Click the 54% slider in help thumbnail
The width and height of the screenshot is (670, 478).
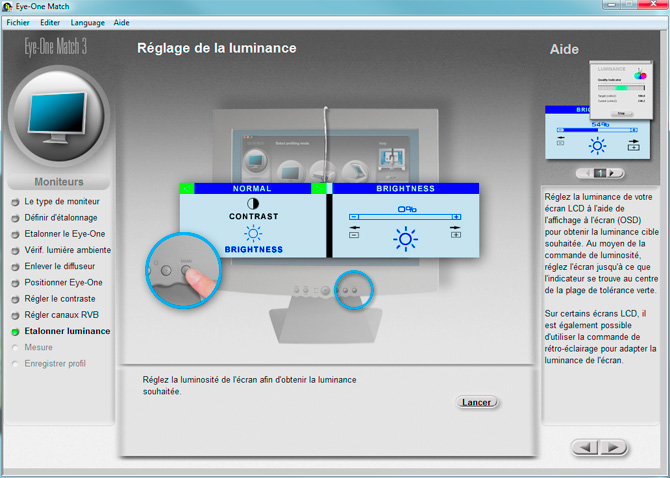pos(597,129)
